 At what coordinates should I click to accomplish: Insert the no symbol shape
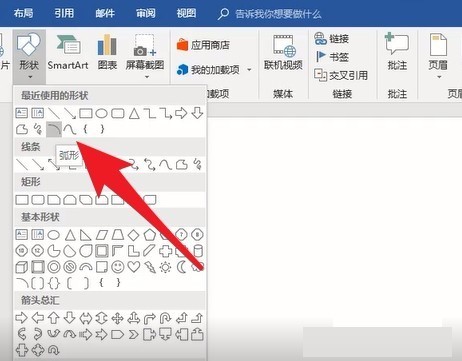[x=70, y=267]
